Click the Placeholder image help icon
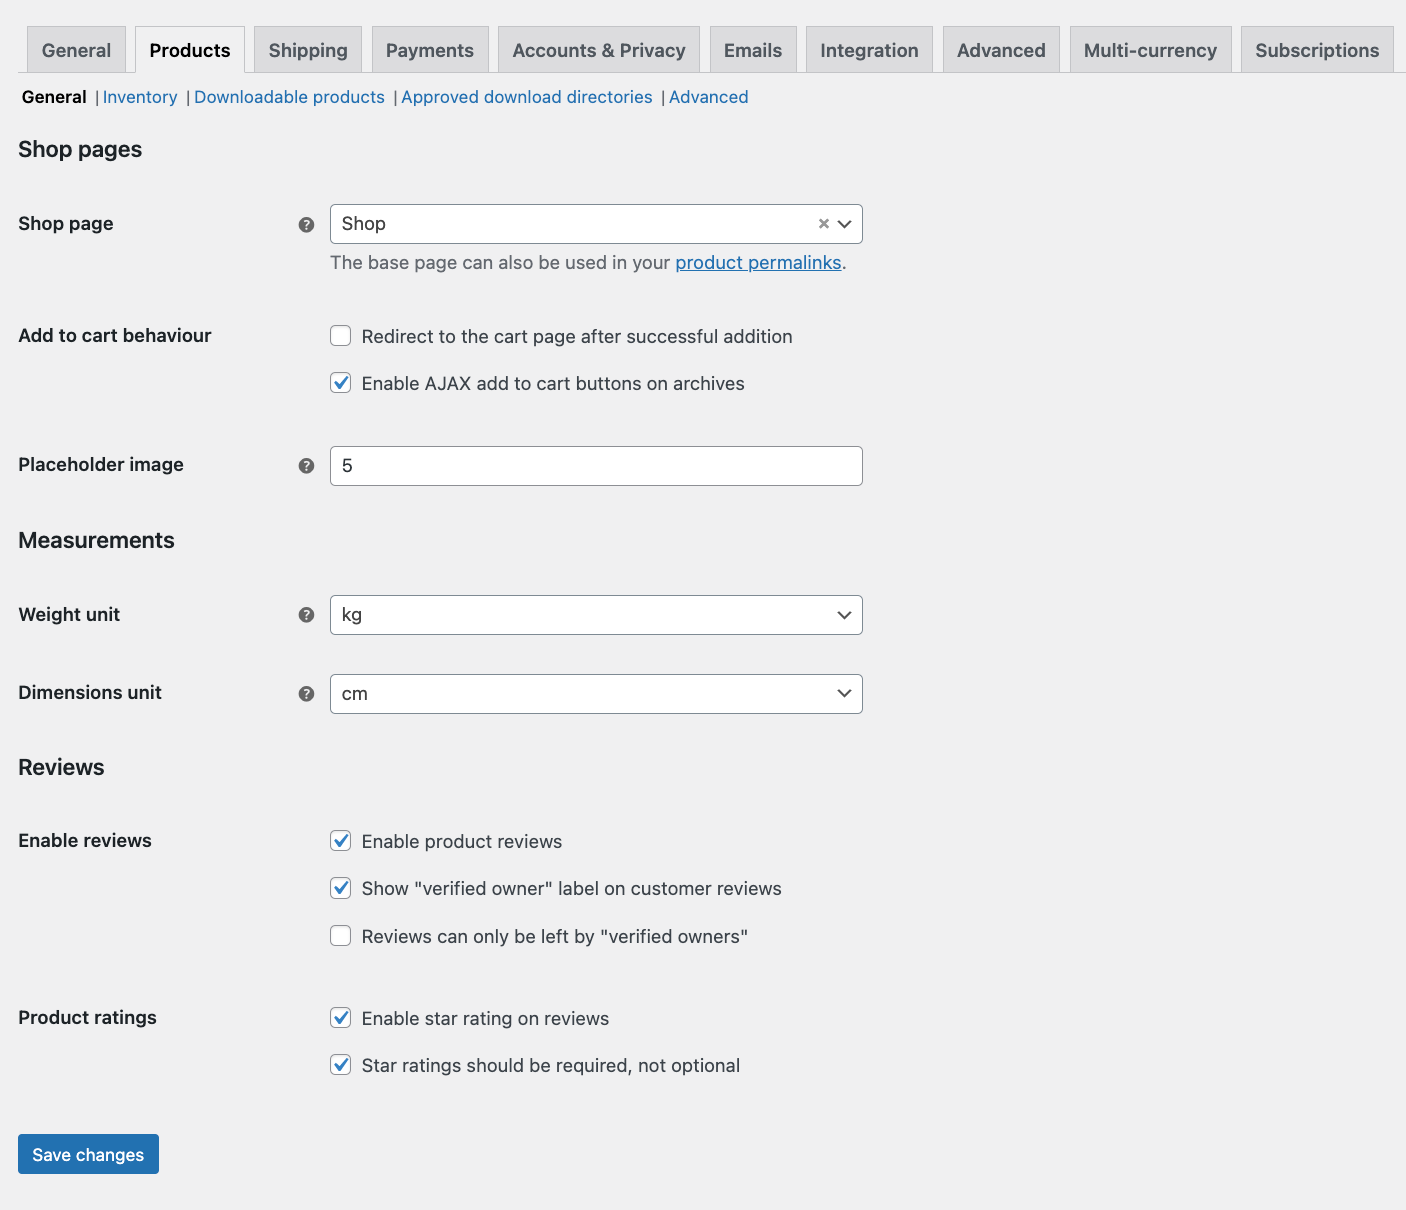The width and height of the screenshot is (1406, 1210). click(306, 465)
